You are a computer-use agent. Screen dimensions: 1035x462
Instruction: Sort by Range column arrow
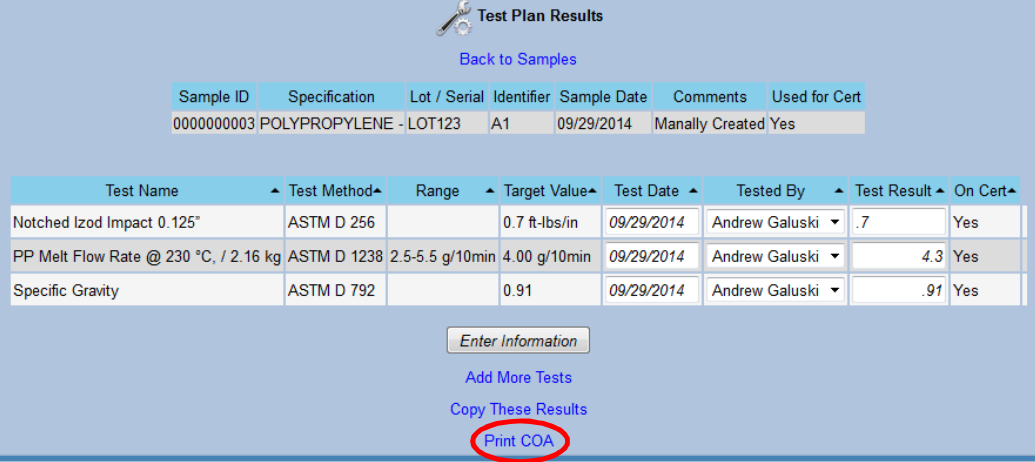point(489,191)
